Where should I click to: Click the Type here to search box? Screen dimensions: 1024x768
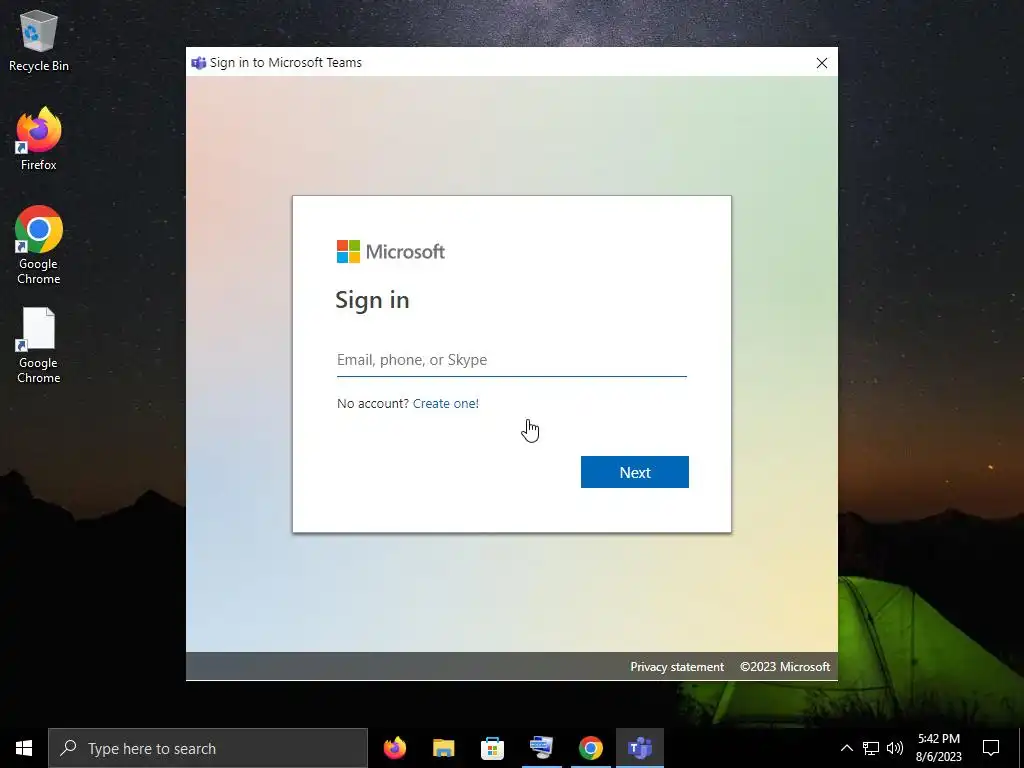208,748
